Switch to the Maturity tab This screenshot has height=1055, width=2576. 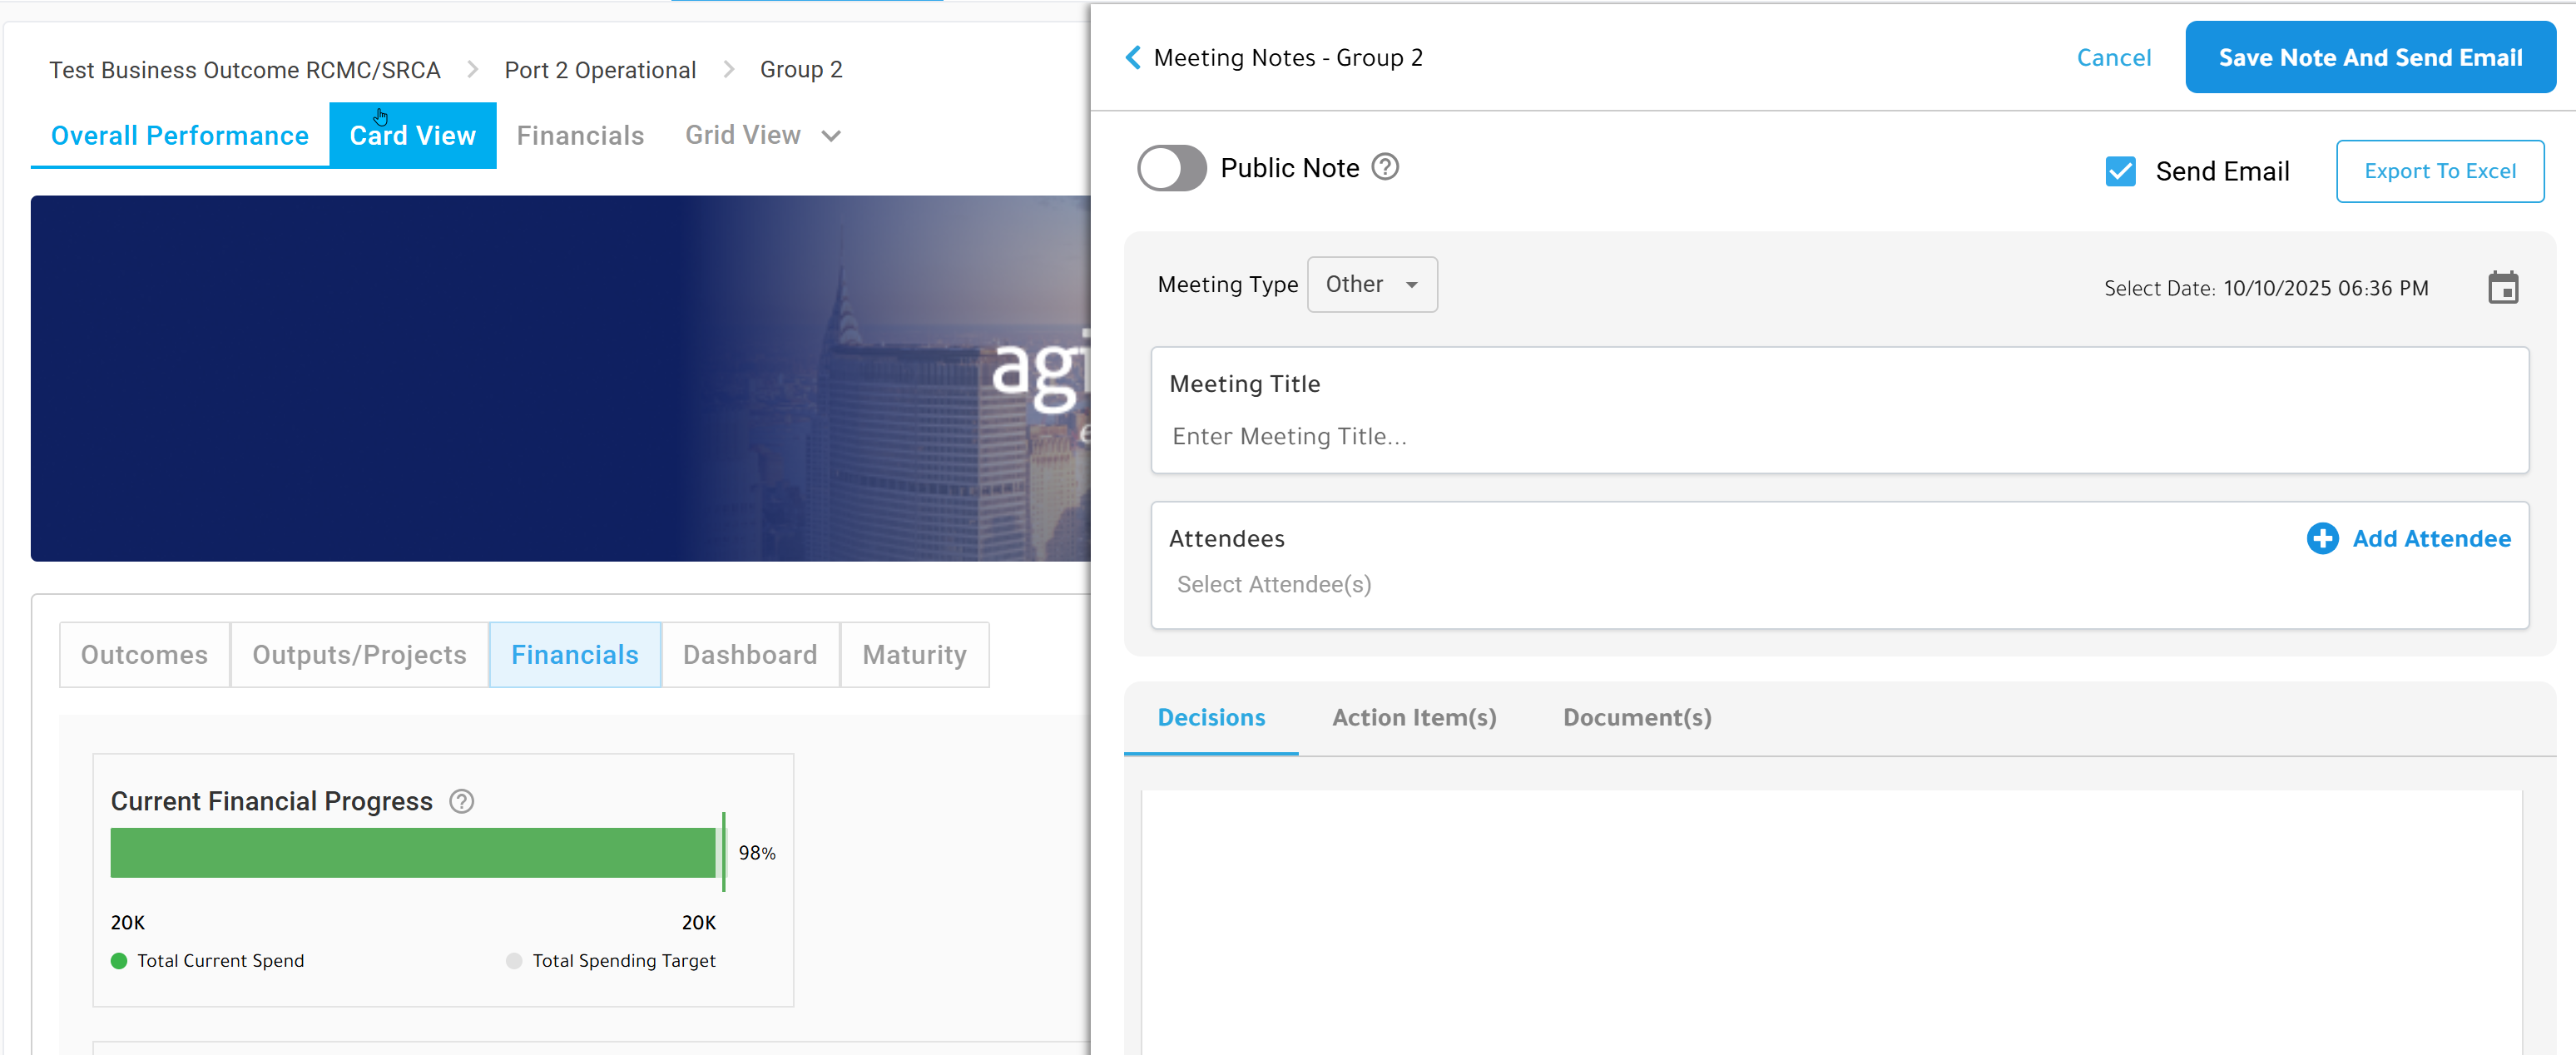pos(914,655)
